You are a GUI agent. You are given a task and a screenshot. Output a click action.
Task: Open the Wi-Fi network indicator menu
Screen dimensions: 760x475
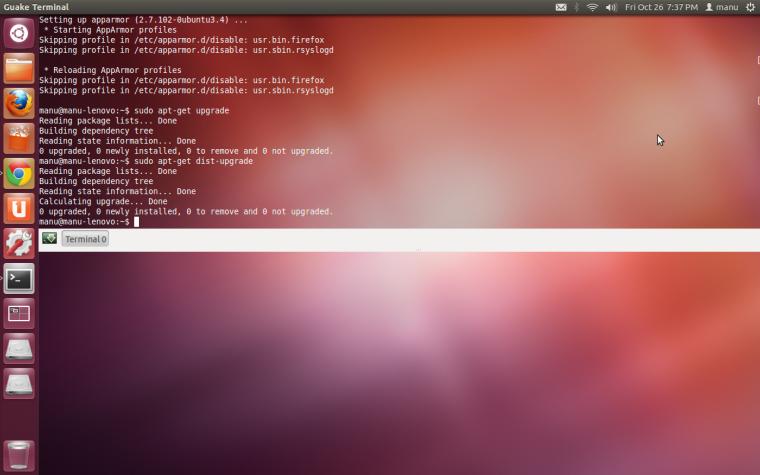[x=592, y=7]
